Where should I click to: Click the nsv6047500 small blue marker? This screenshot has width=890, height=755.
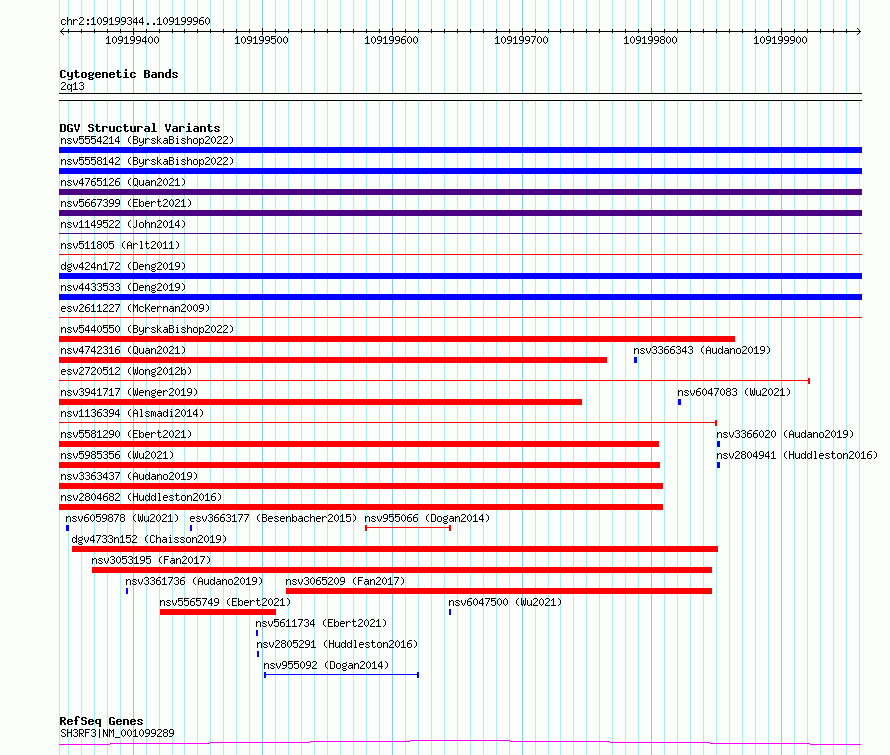coord(450,612)
